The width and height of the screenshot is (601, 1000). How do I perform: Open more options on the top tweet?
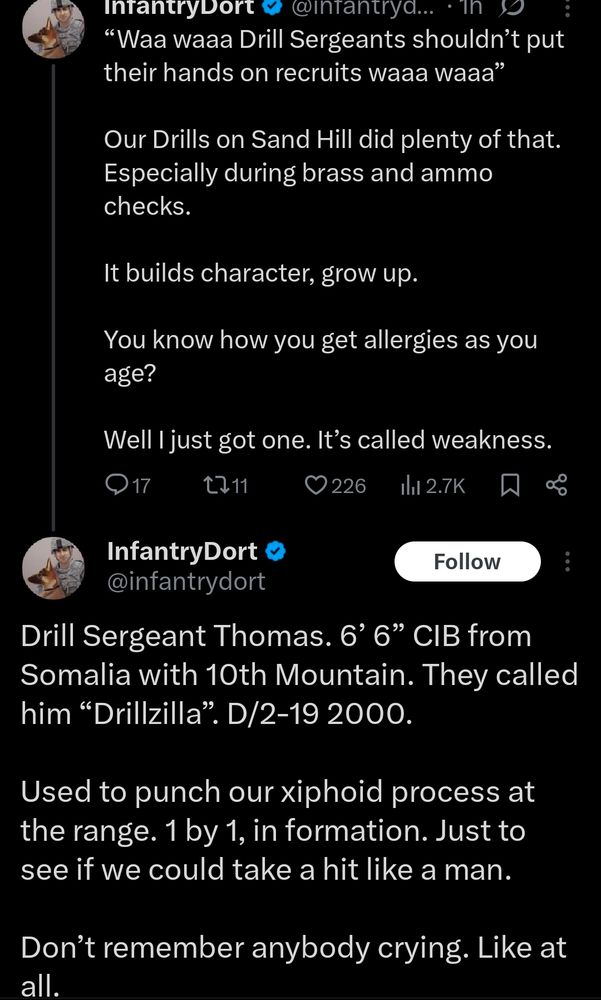coord(568,8)
